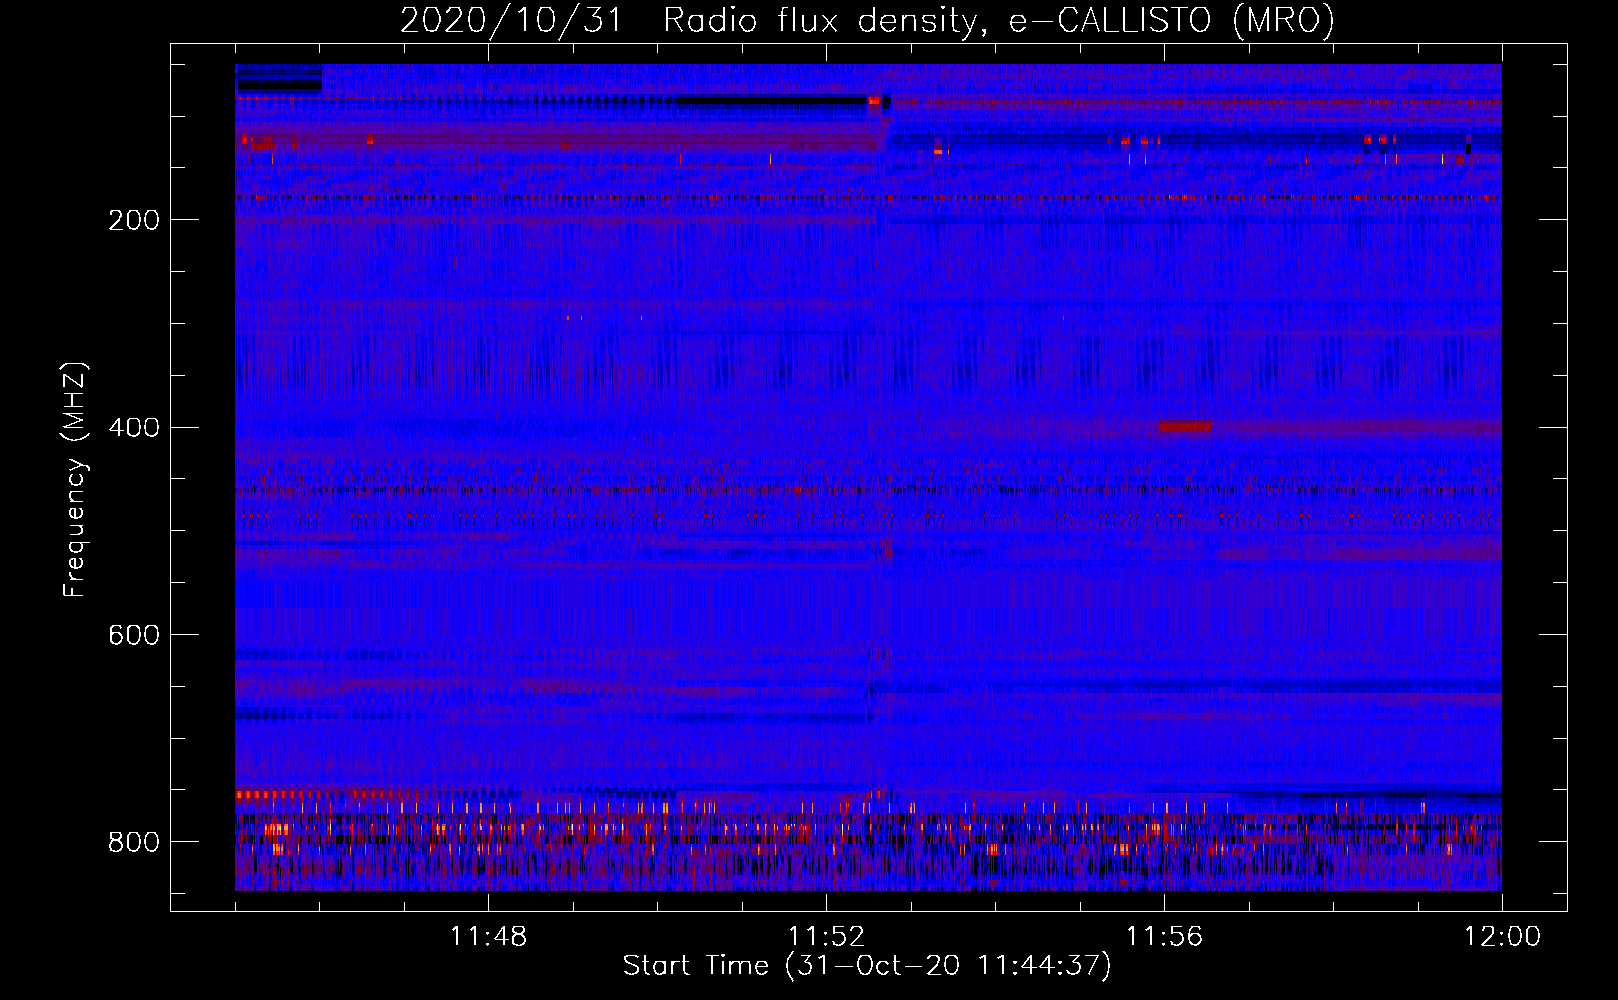Click the 200 frequency tick label
This screenshot has height=1000, width=1618.
134,220
